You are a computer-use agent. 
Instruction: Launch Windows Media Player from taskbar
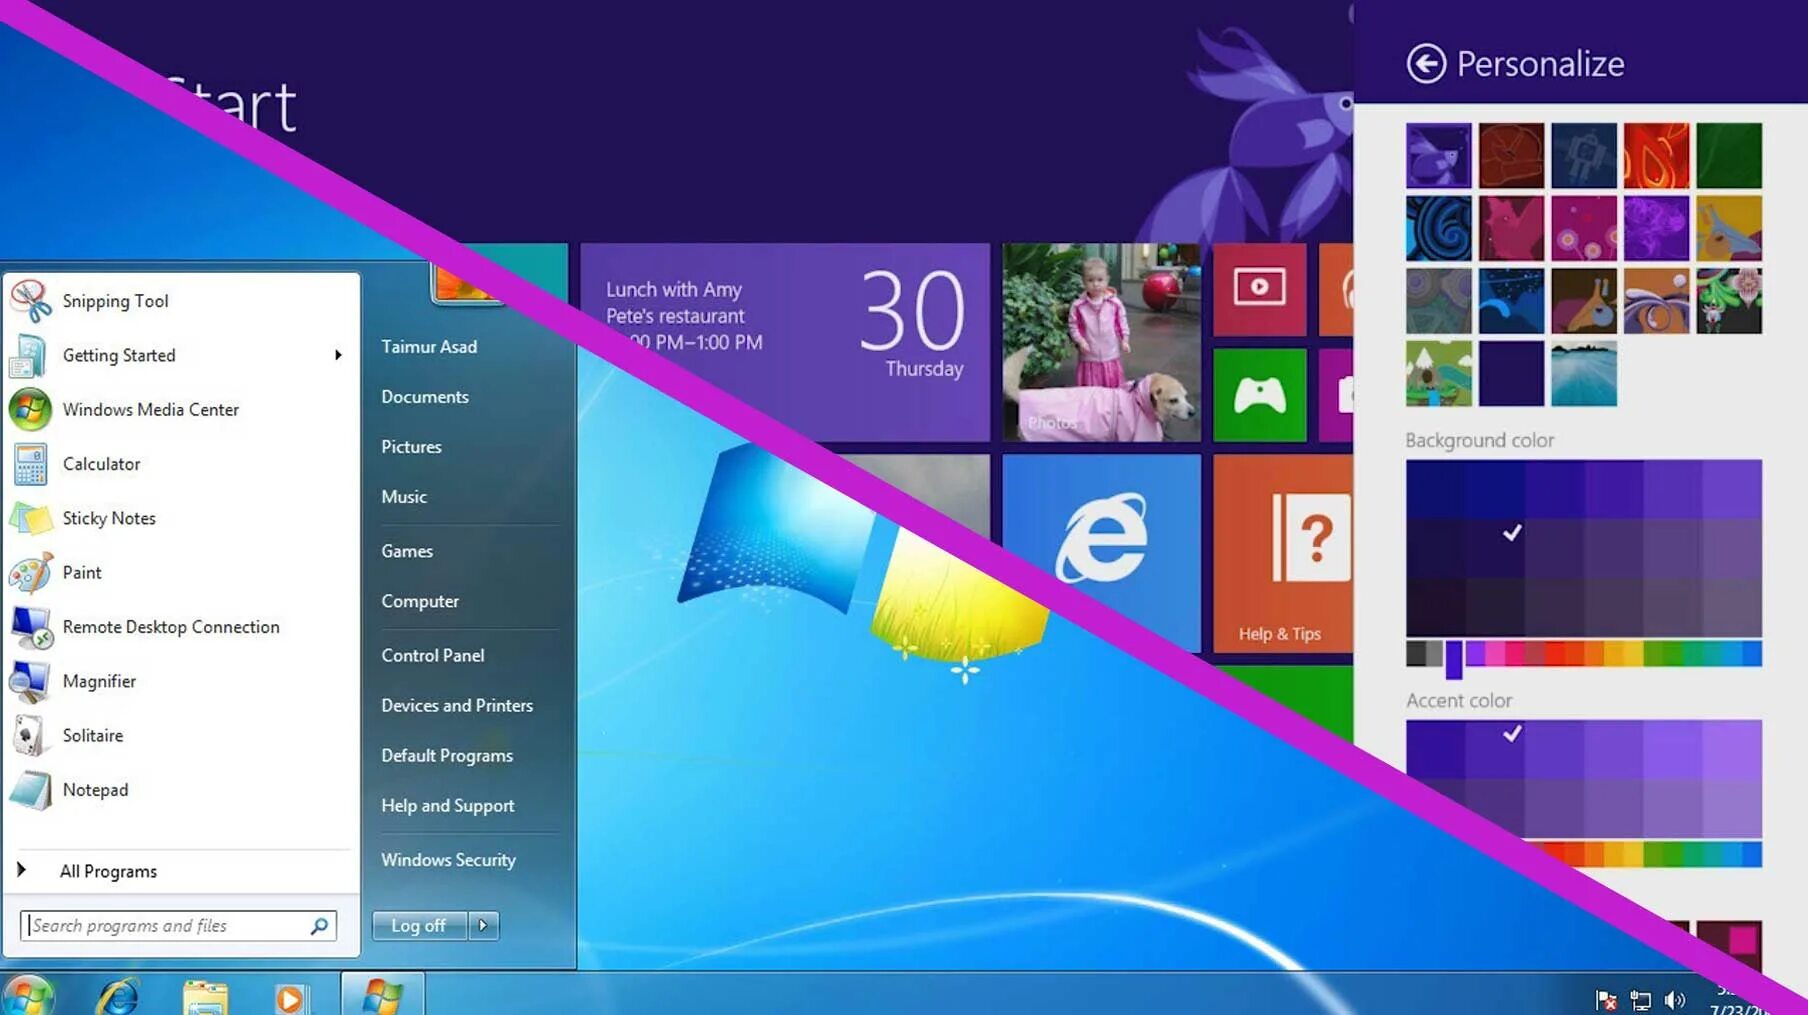[291, 998]
